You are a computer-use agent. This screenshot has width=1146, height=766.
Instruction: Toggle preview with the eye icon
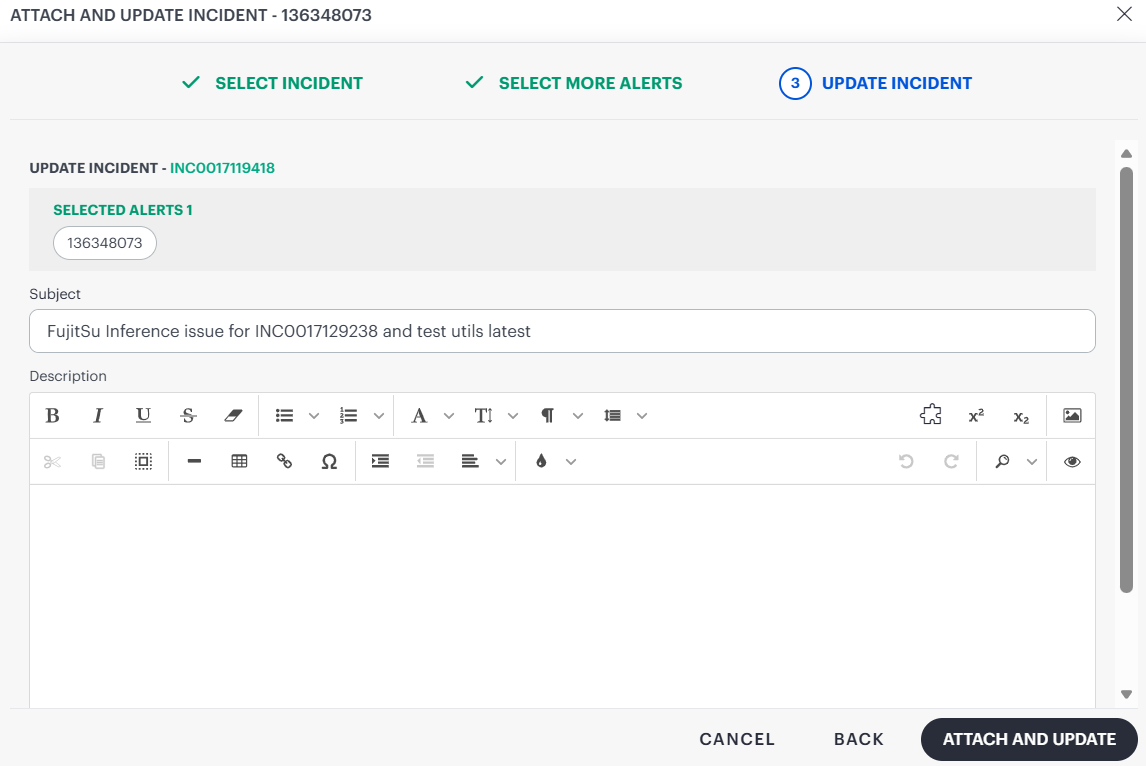(1072, 461)
